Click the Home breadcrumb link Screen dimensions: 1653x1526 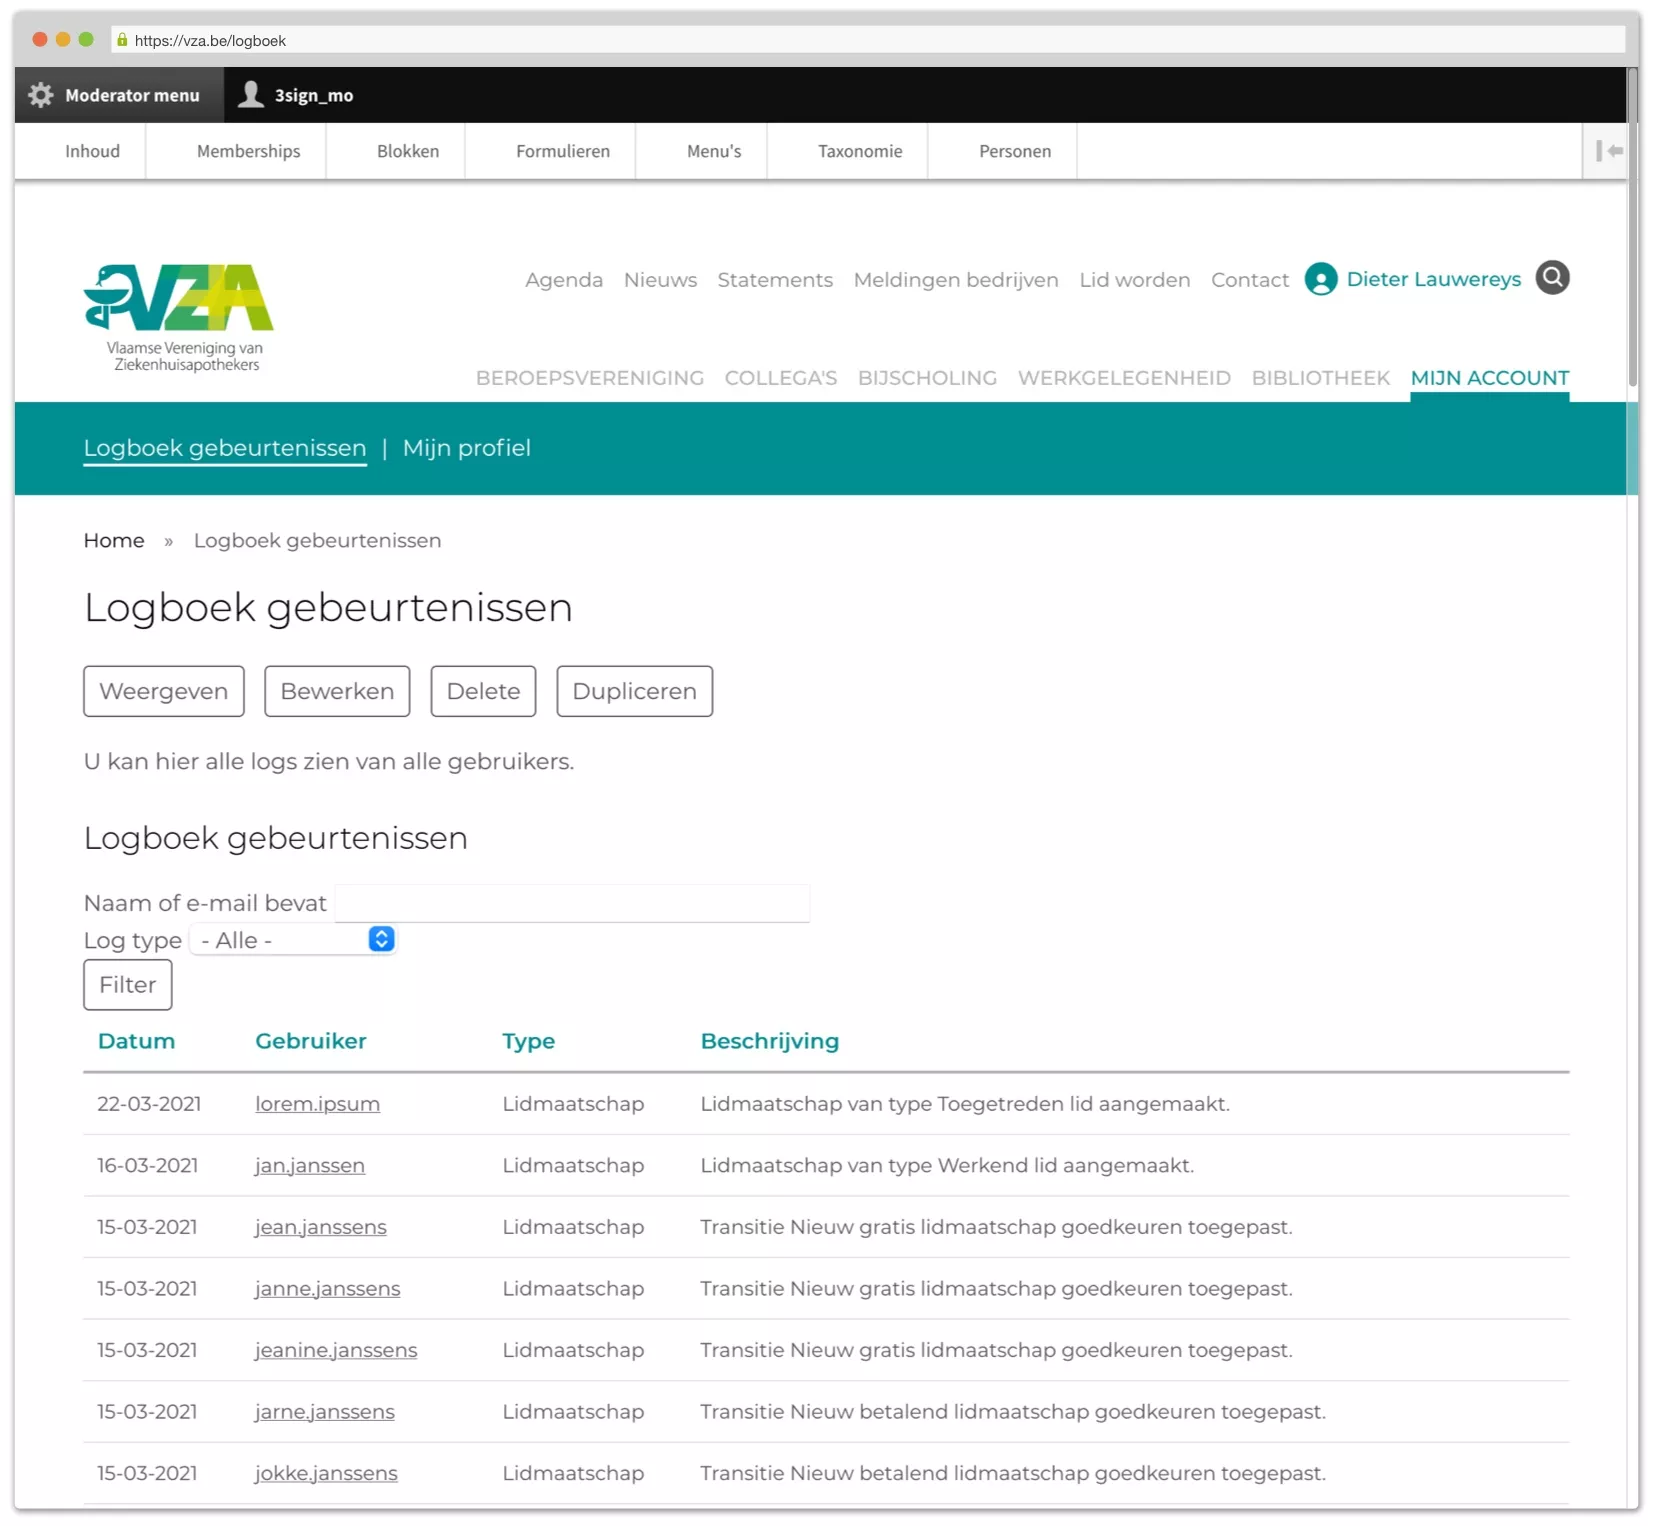pyautogui.click(x=114, y=540)
